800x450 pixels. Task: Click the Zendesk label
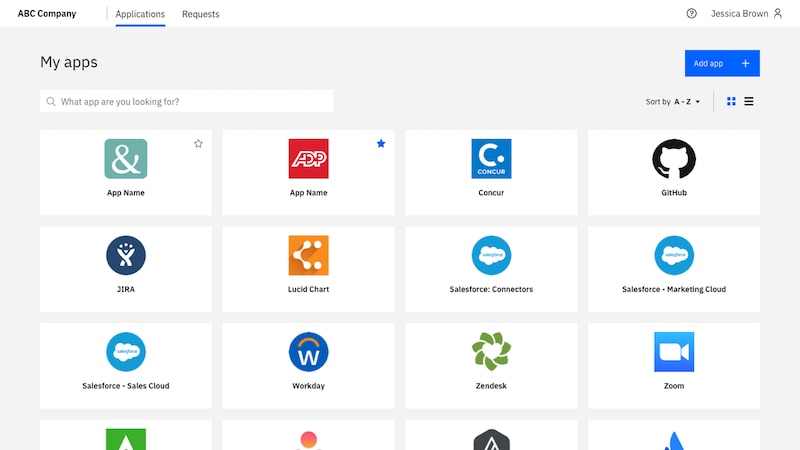pos(491,386)
